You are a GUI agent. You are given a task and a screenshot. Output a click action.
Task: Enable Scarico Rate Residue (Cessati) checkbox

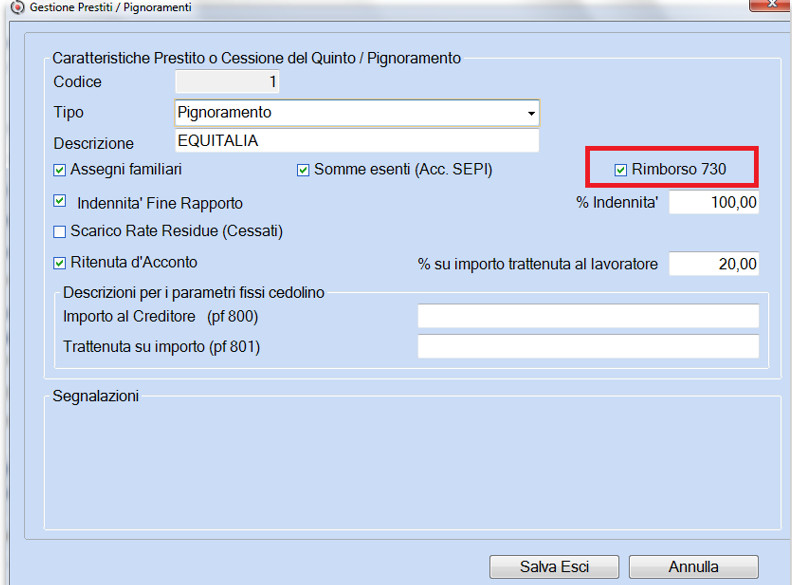point(60,232)
